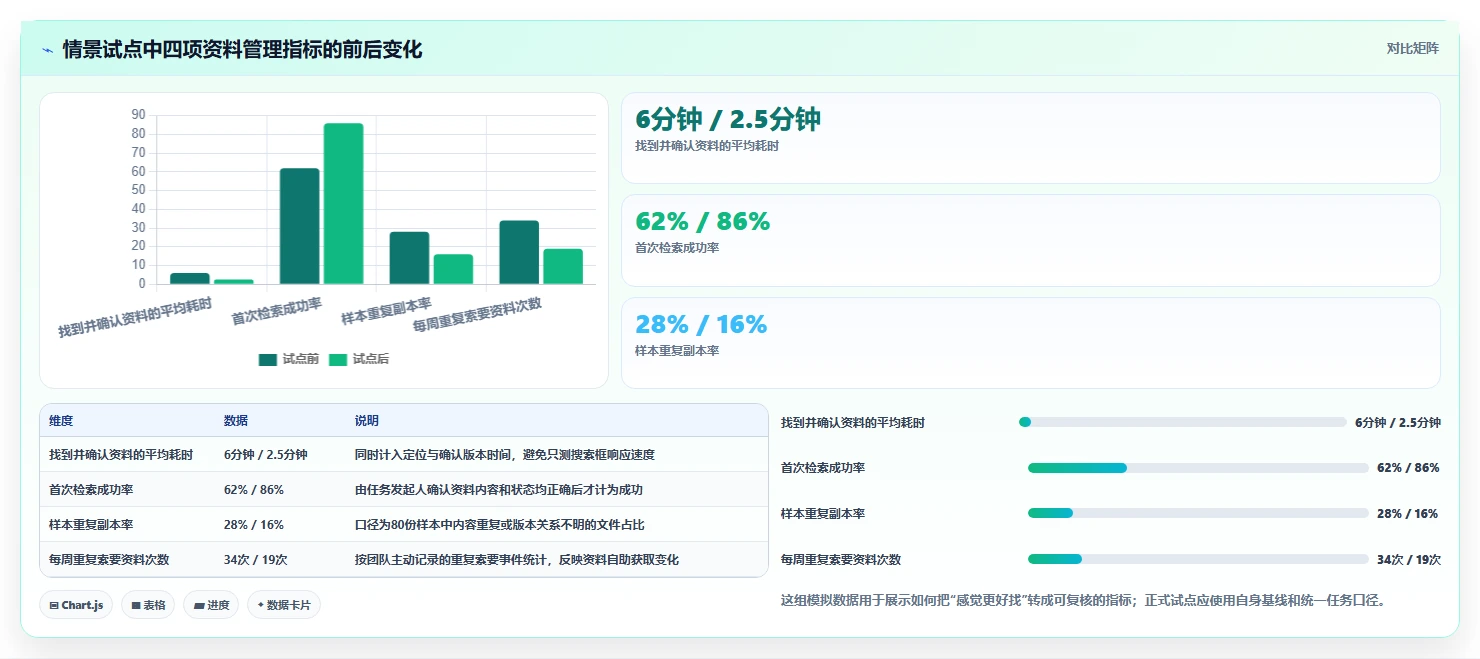Screen dimensions: 1480x659
Task: Click the lightning icon beside the title
Action: coord(47,50)
